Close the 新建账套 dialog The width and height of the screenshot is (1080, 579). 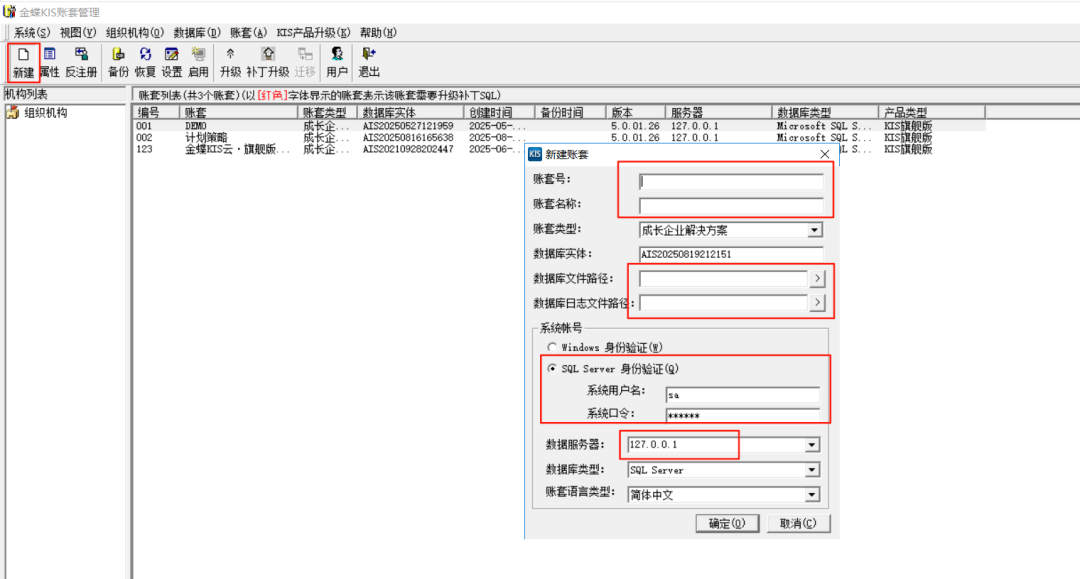[824, 154]
